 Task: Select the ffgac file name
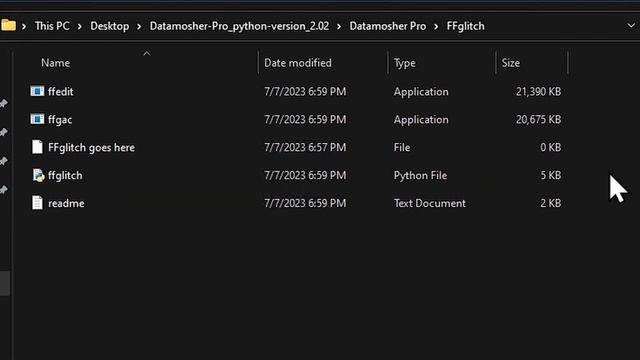(60, 120)
